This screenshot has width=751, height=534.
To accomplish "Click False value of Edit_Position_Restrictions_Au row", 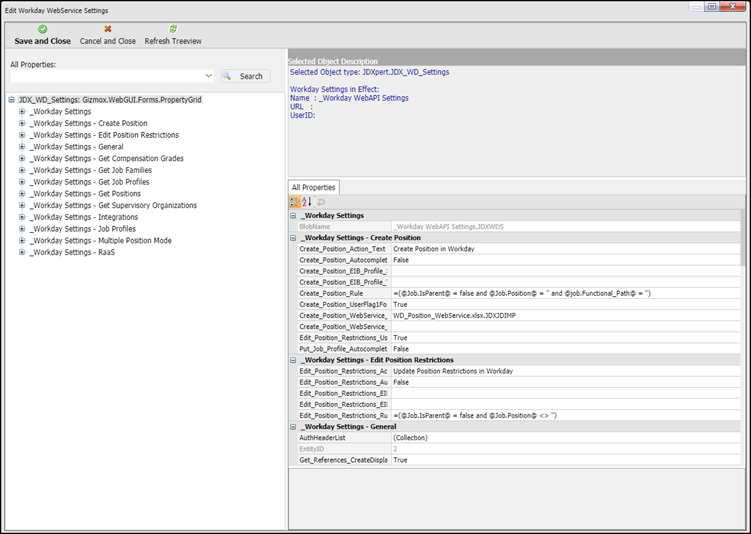I will [566, 382].
